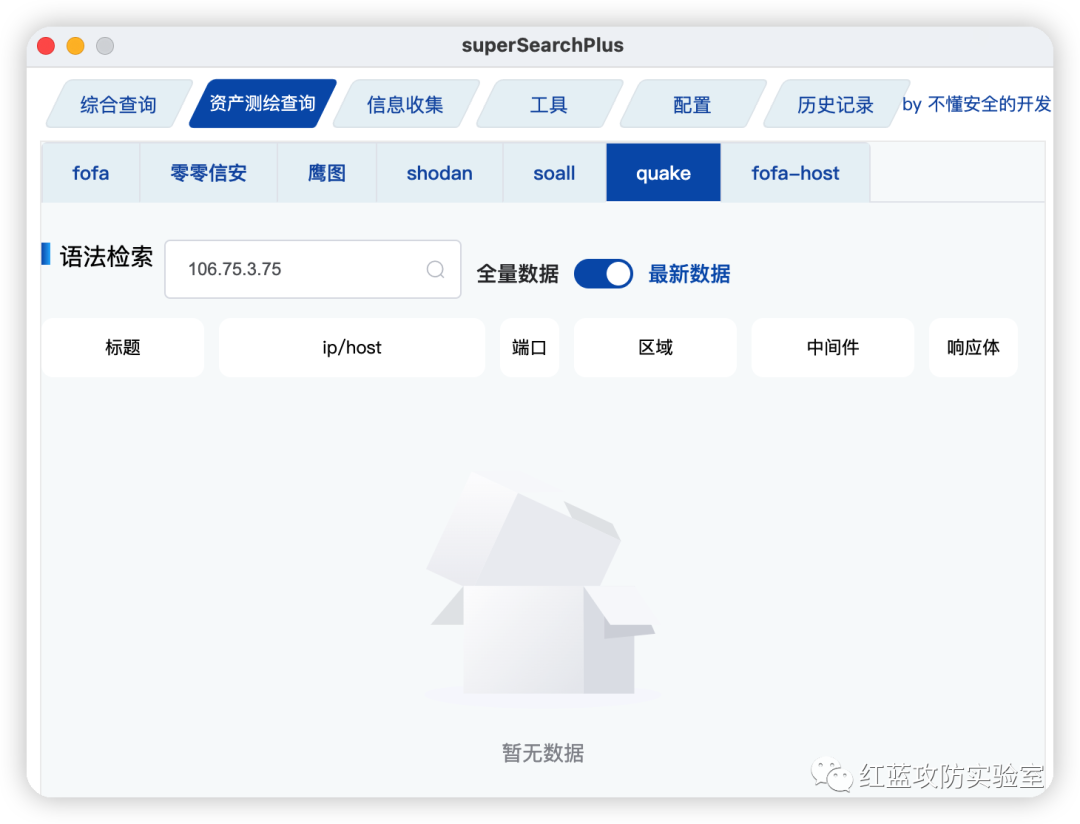This screenshot has width=1080, height=824.
Task: Click the 中间件 column header
Action: (x=833, y=347)
